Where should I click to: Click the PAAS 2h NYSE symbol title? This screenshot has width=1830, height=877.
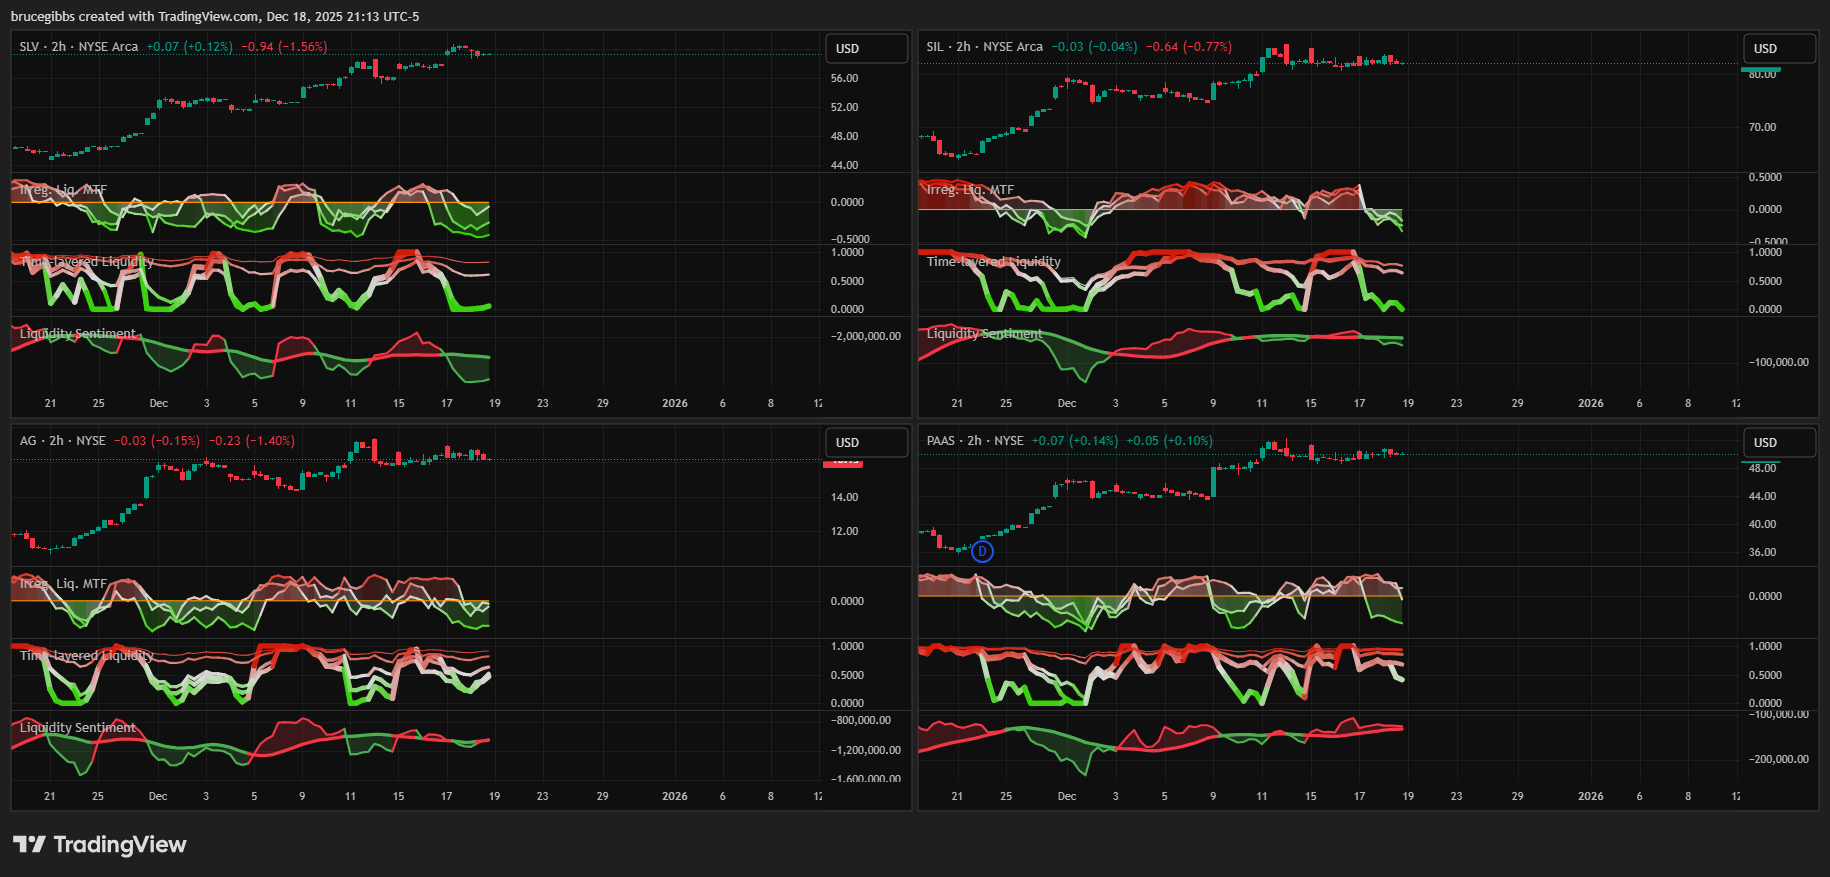[975, 441]
